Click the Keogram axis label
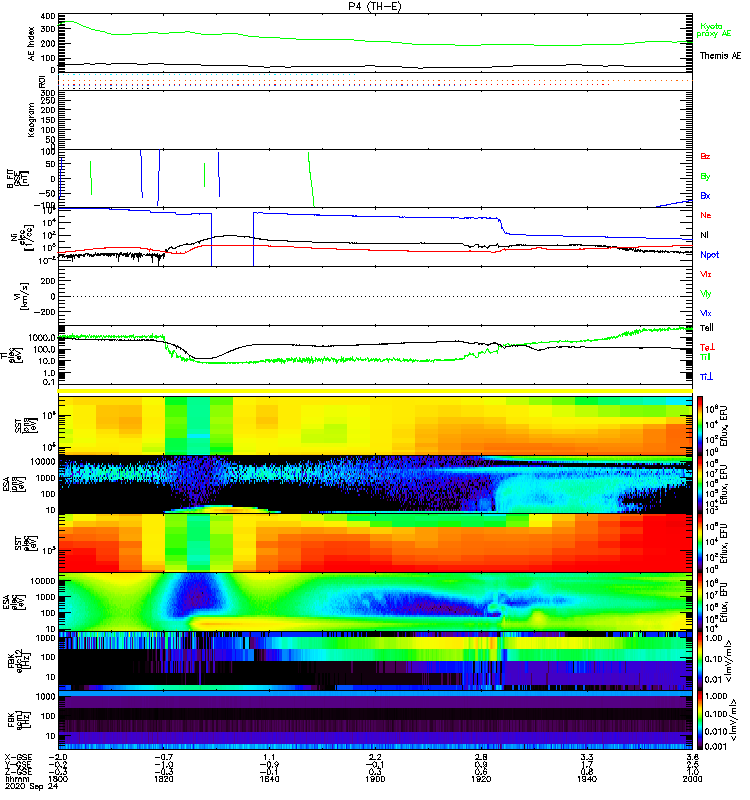The height and width of the screenshot is (800, 750). (x=31, y=120)
